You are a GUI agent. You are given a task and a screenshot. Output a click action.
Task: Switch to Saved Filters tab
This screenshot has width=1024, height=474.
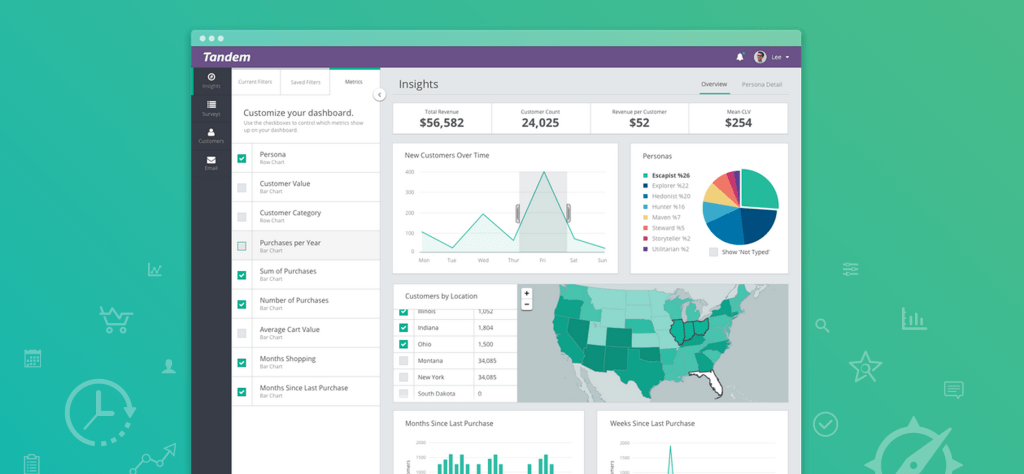coord(305,82)
